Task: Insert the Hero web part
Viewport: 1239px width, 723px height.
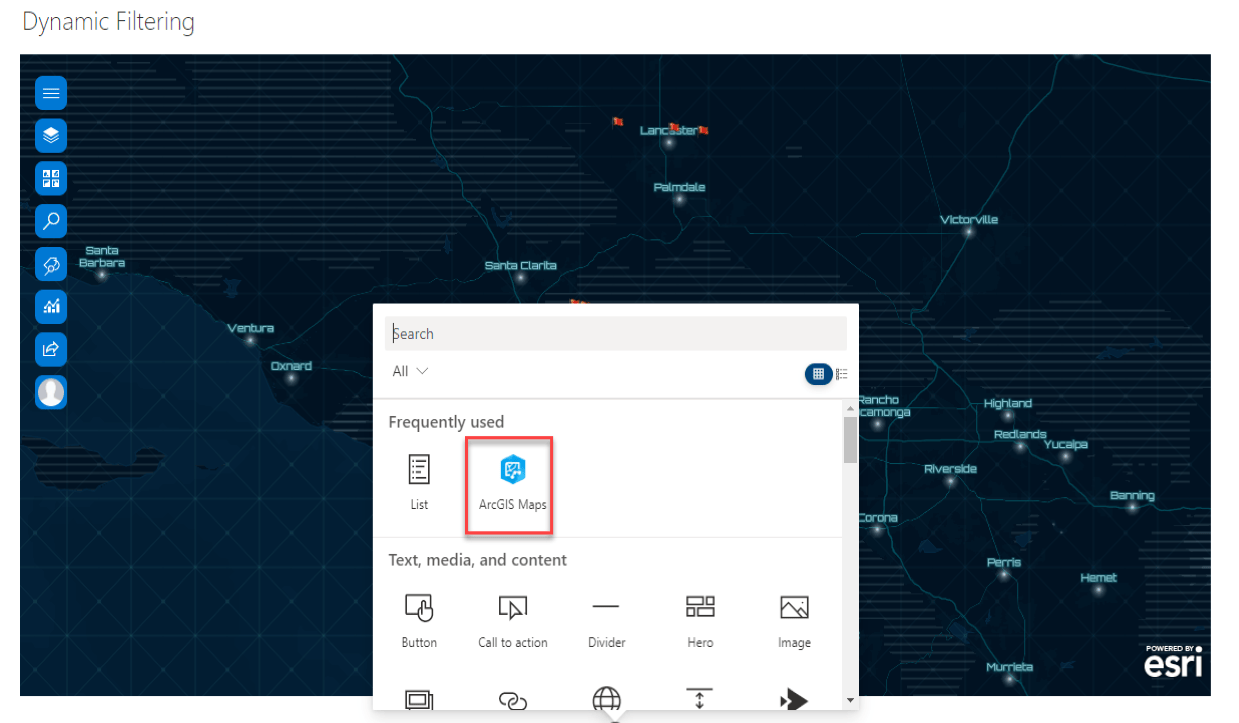Action: click(700, 620)
